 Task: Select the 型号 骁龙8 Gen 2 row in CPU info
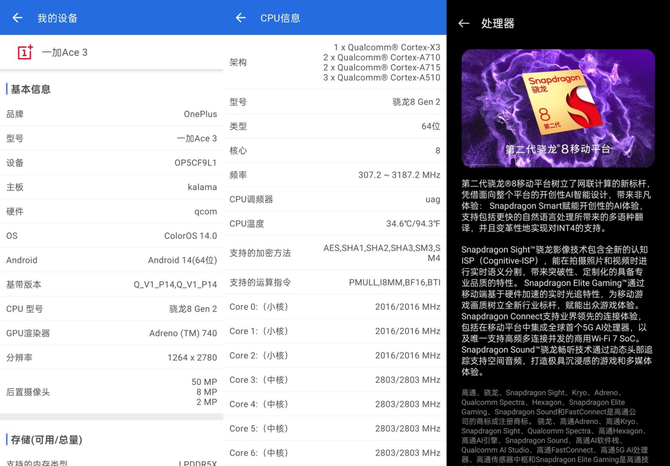coord(335,102)
